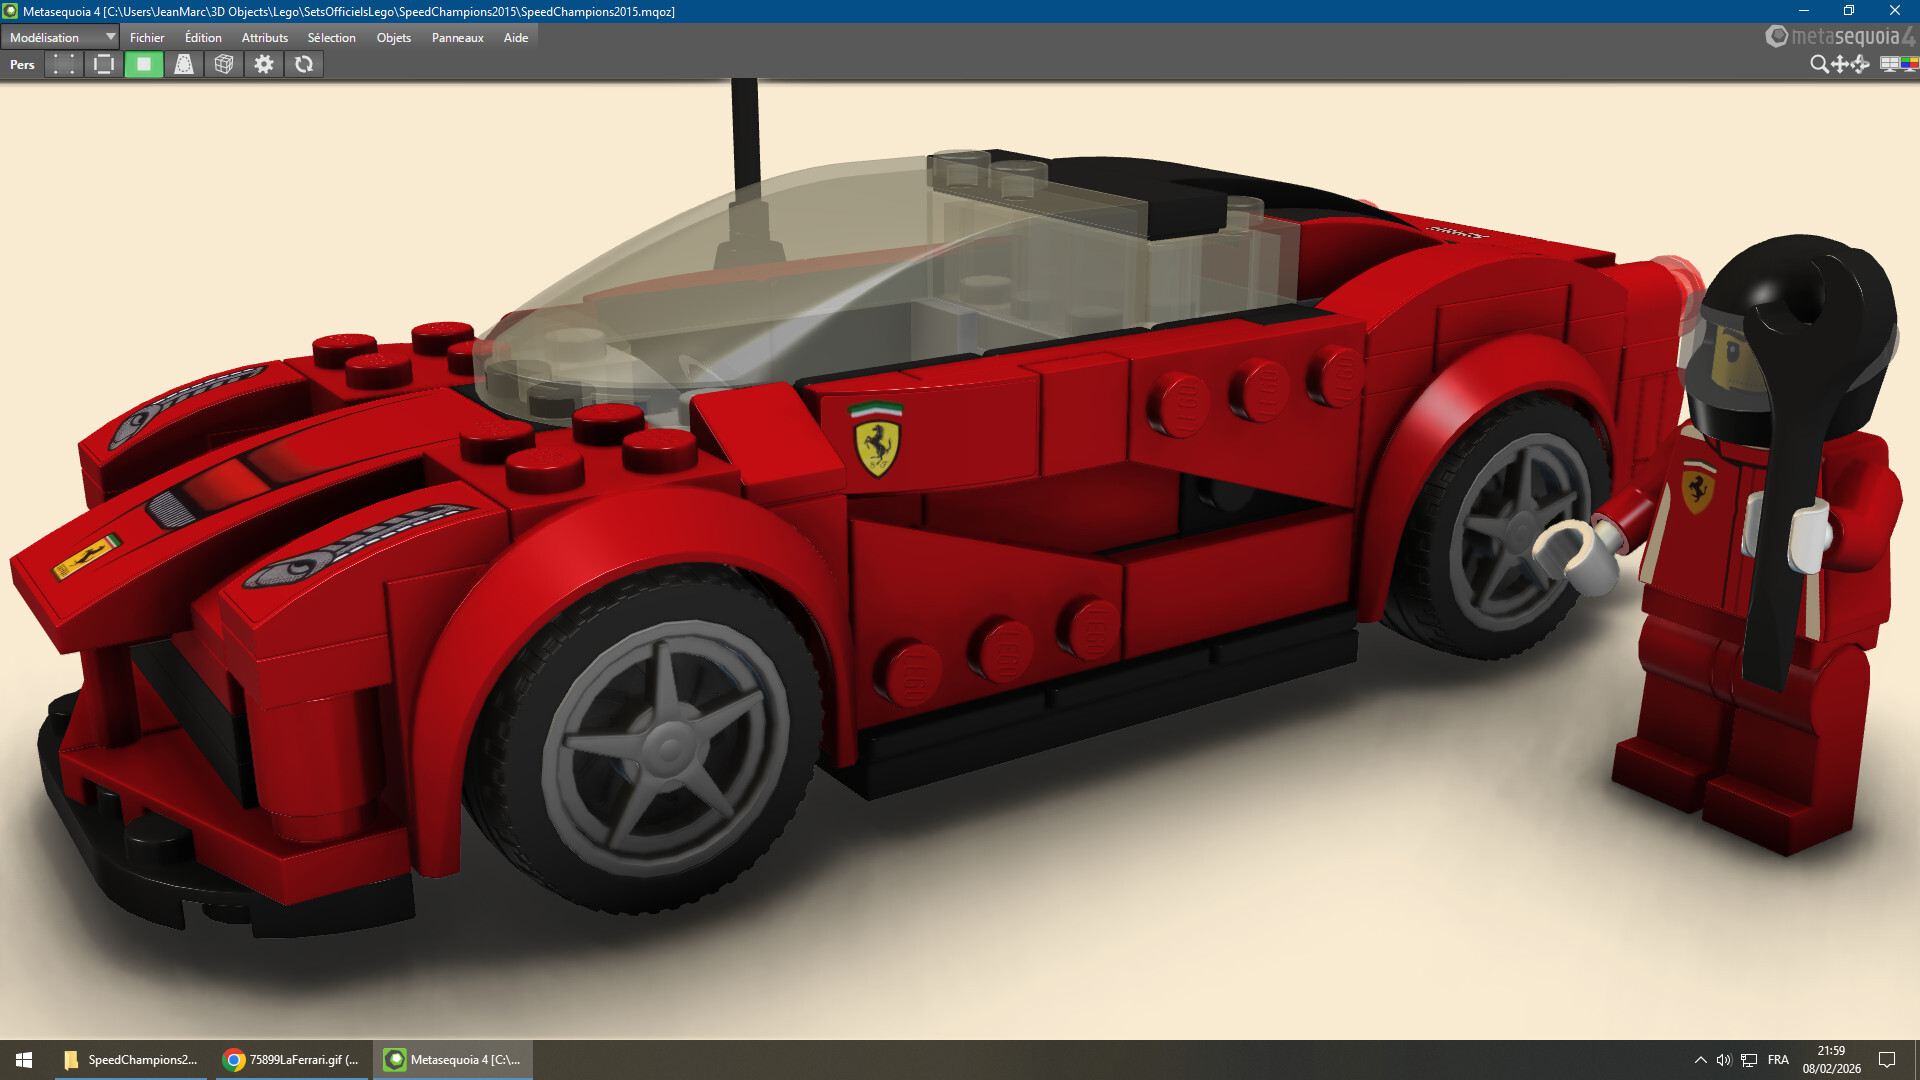Open the Fichier menu
The width and height of the screenshot is (1920, 1080).
tap(147, 37)
